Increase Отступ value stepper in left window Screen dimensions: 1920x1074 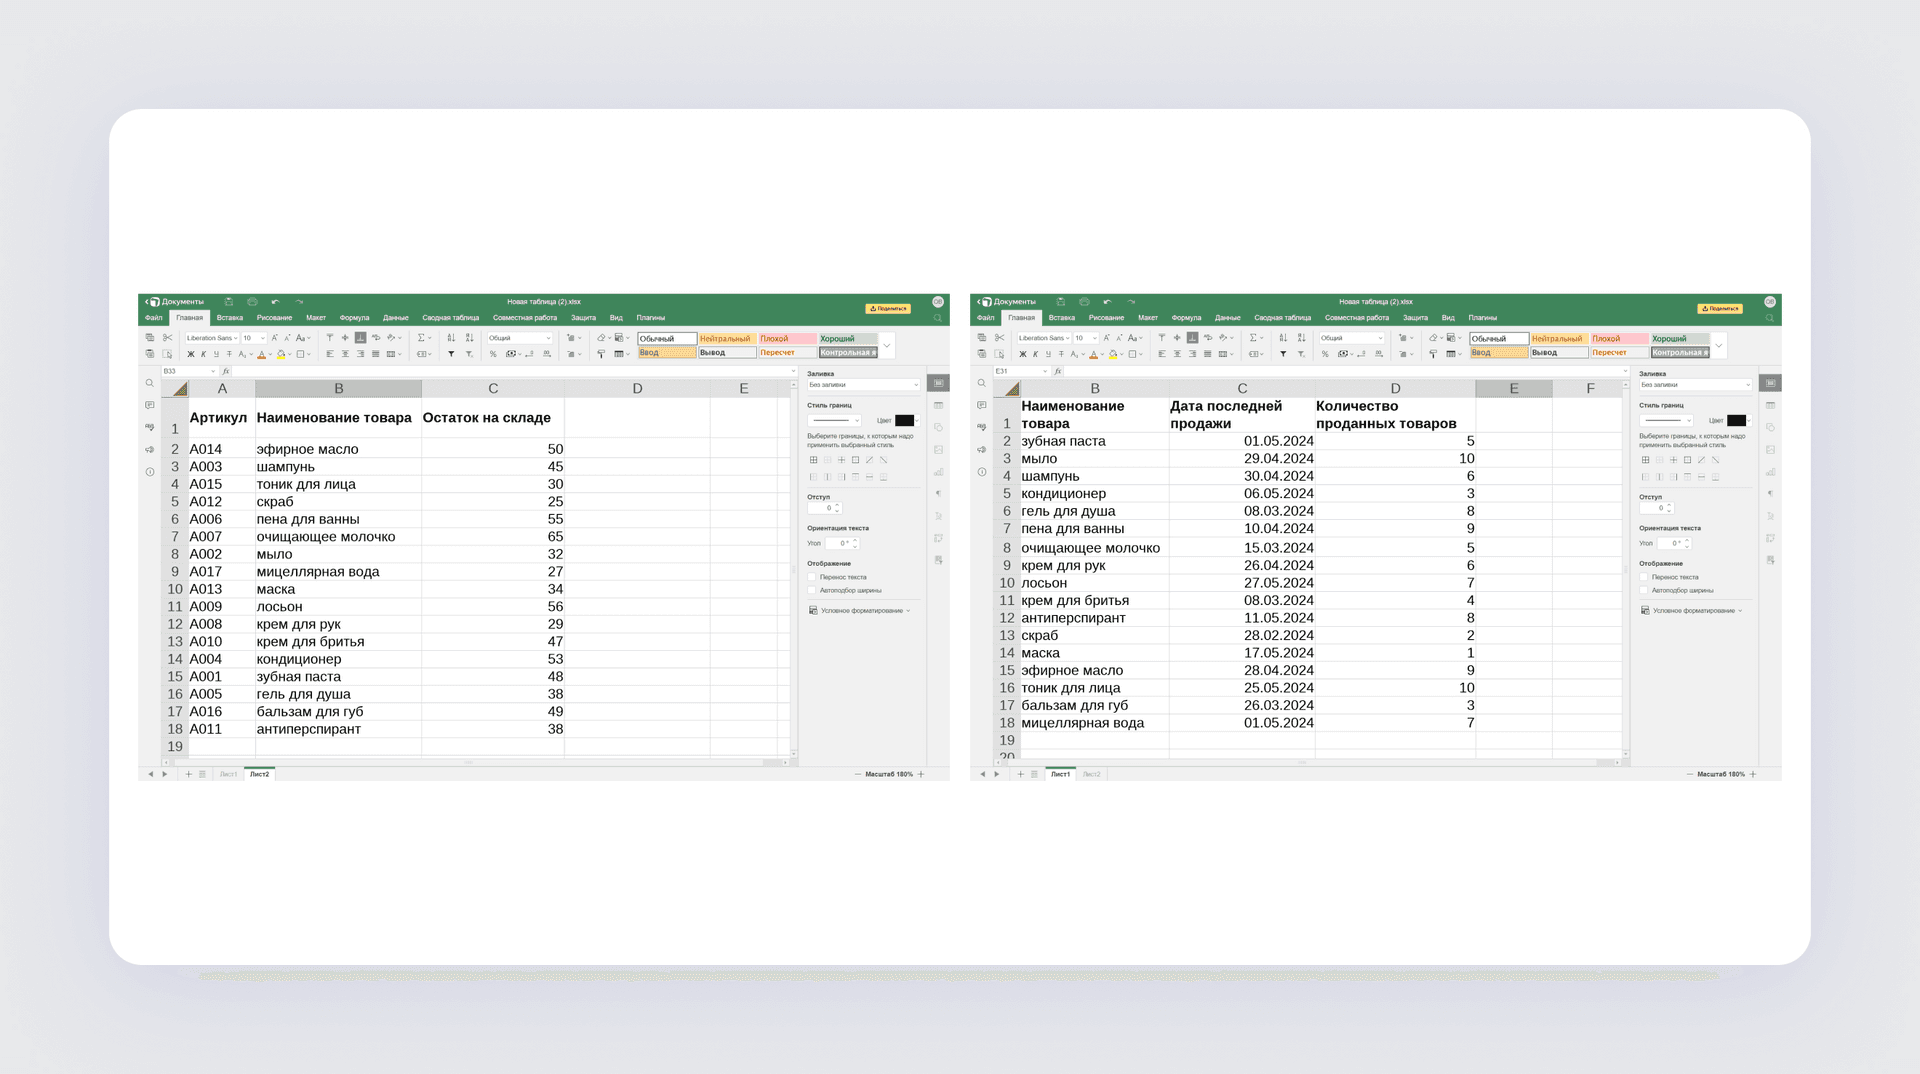click(x=838, y=506)
